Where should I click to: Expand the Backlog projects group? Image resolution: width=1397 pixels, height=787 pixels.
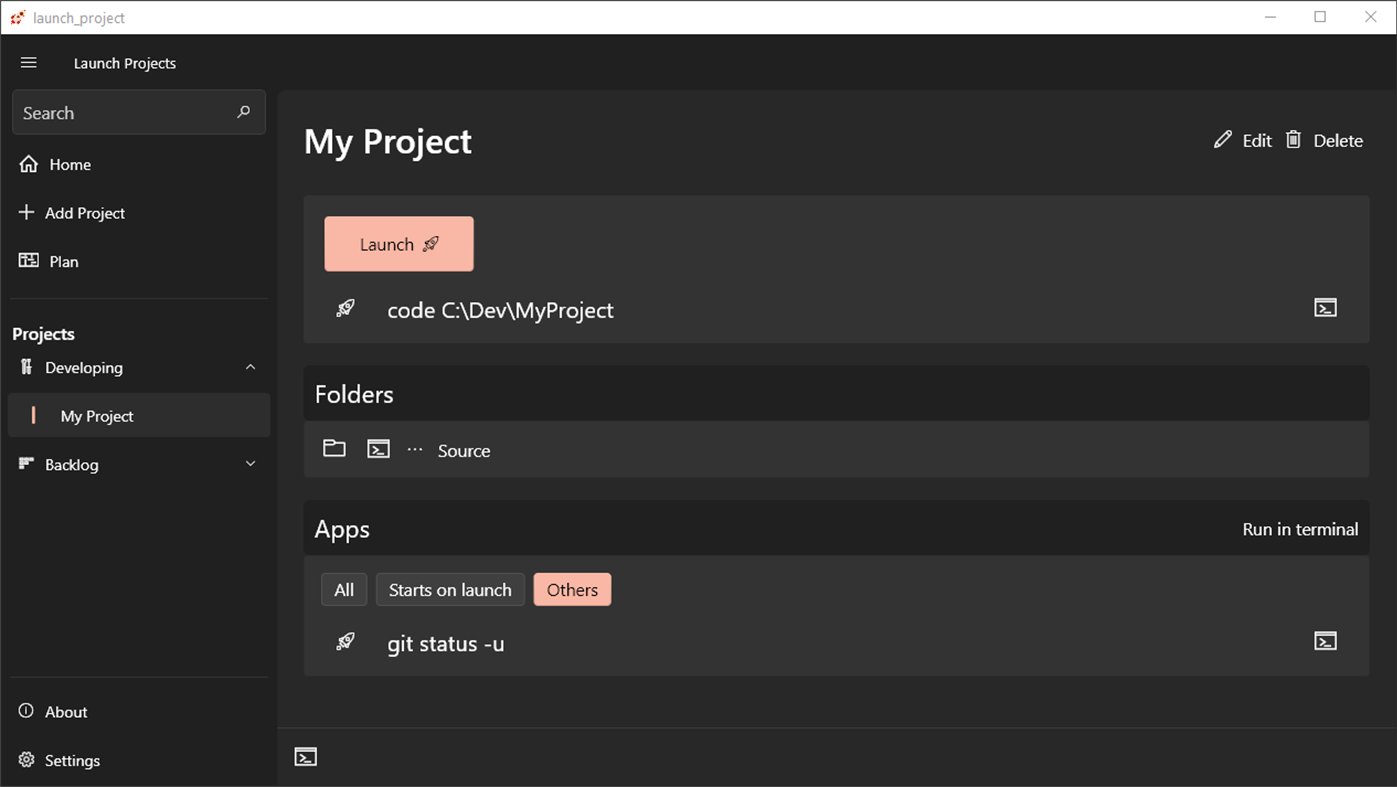pos(250,464)
